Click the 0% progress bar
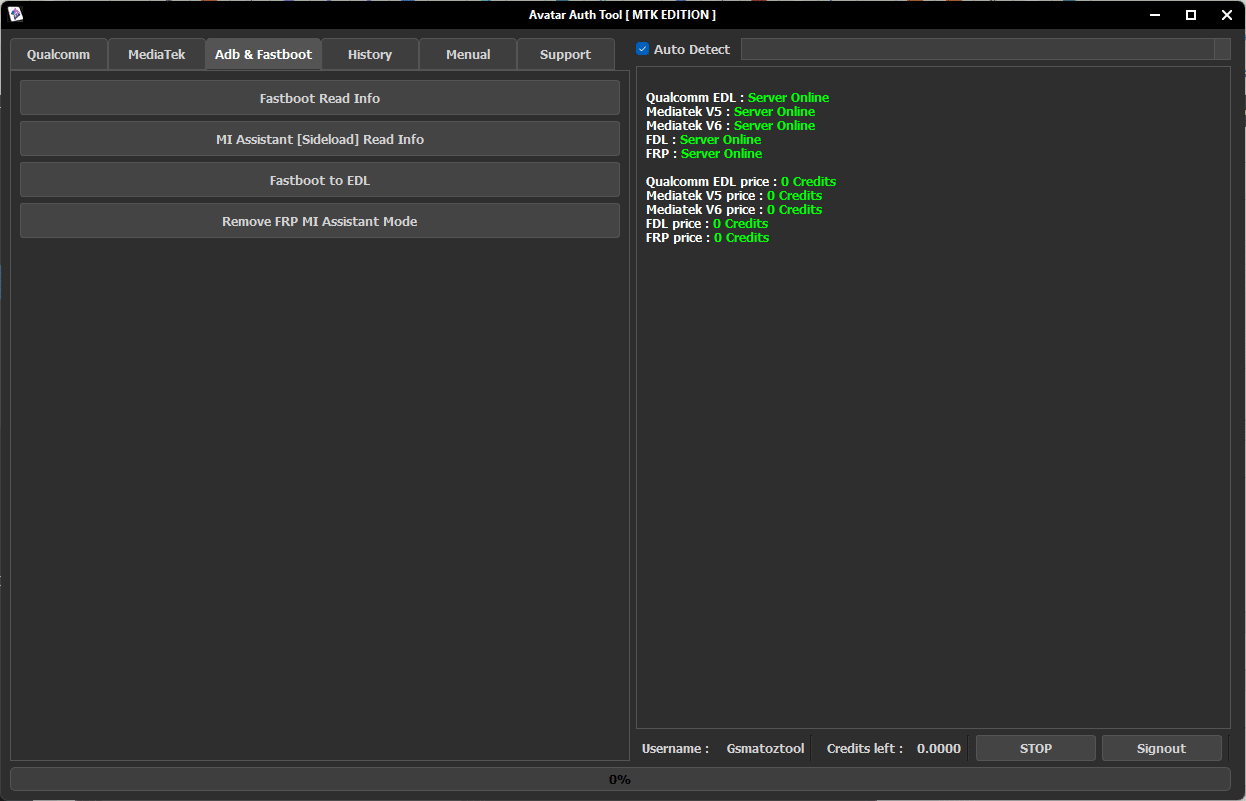Screen dimensions: 1246x801 click(620, 779)
